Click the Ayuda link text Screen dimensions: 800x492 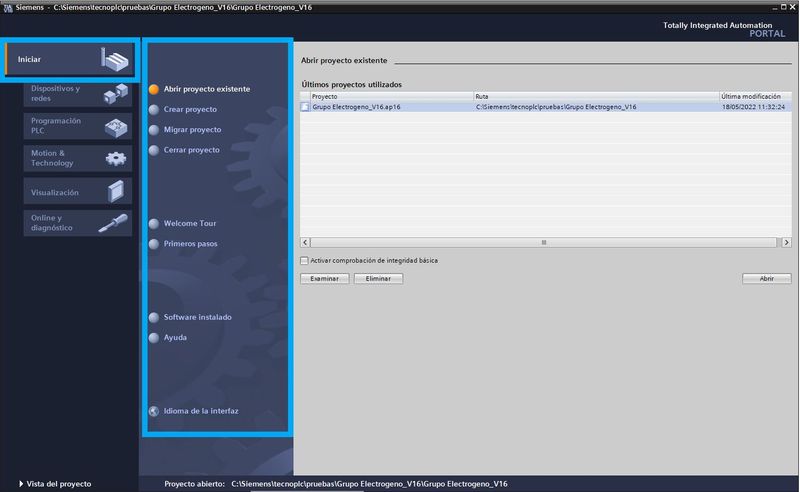click(x=175, y=337)
